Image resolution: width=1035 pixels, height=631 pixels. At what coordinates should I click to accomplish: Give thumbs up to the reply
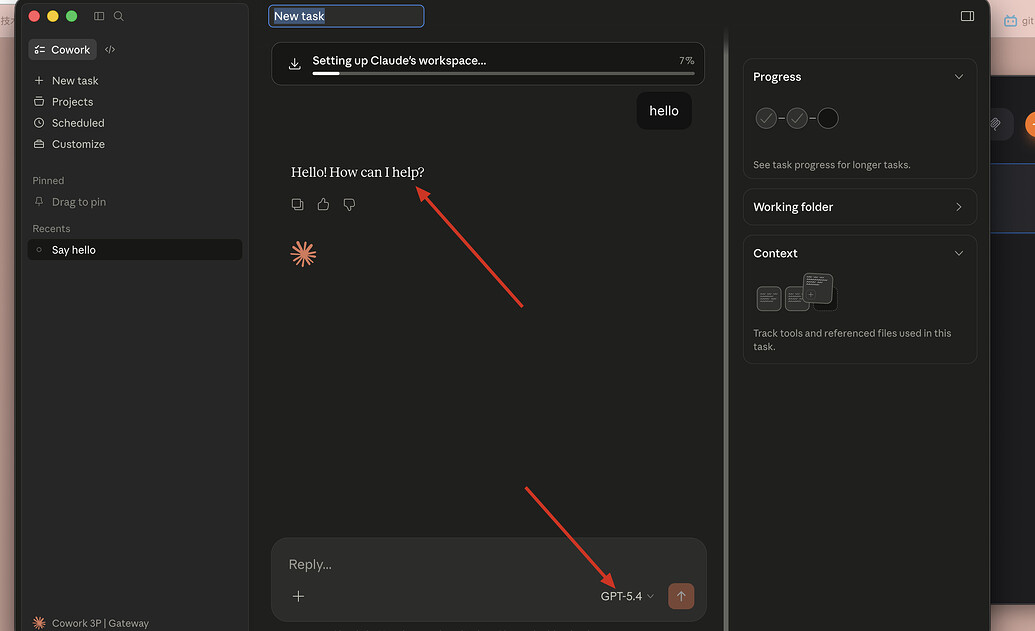click(323, 205)
